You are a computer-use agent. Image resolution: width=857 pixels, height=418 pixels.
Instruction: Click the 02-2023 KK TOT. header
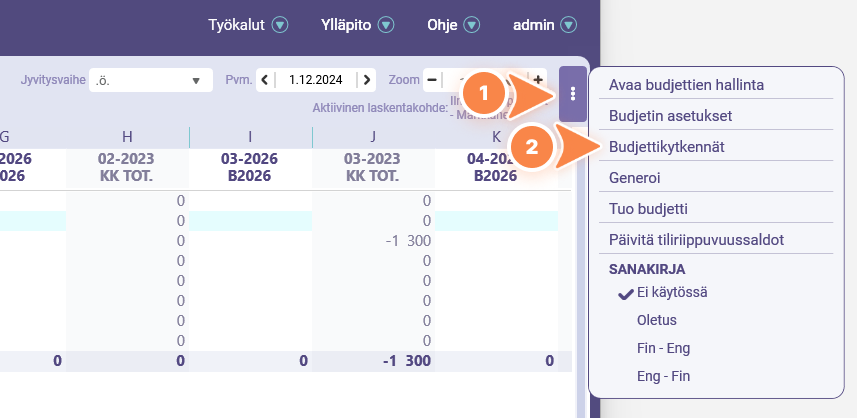click(x=126, y=167)
